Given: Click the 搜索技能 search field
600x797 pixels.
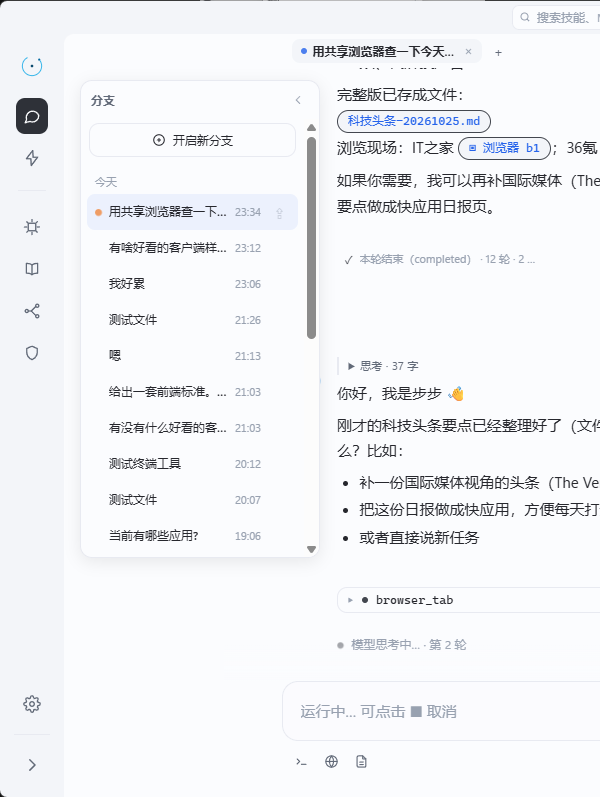Looking at the screenshot, I should (557, 18).
